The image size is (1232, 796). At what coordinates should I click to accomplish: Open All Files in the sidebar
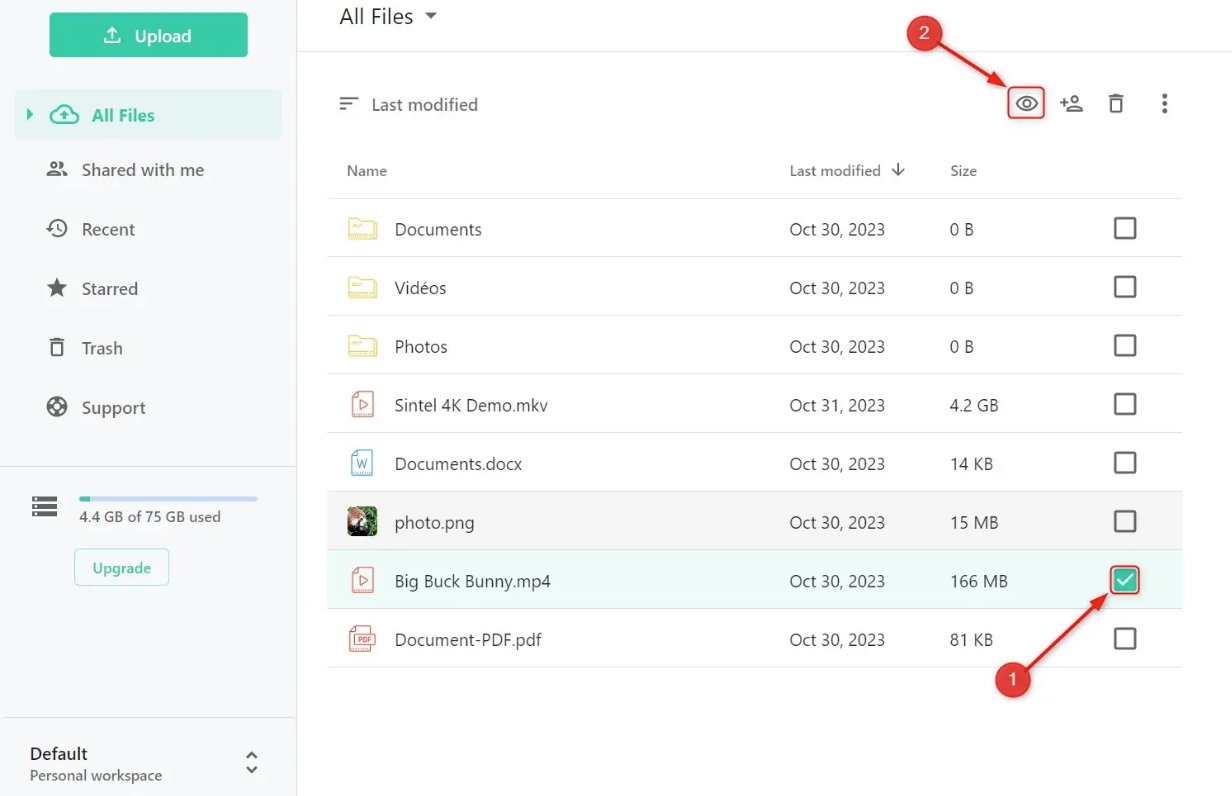coord(148,115)
